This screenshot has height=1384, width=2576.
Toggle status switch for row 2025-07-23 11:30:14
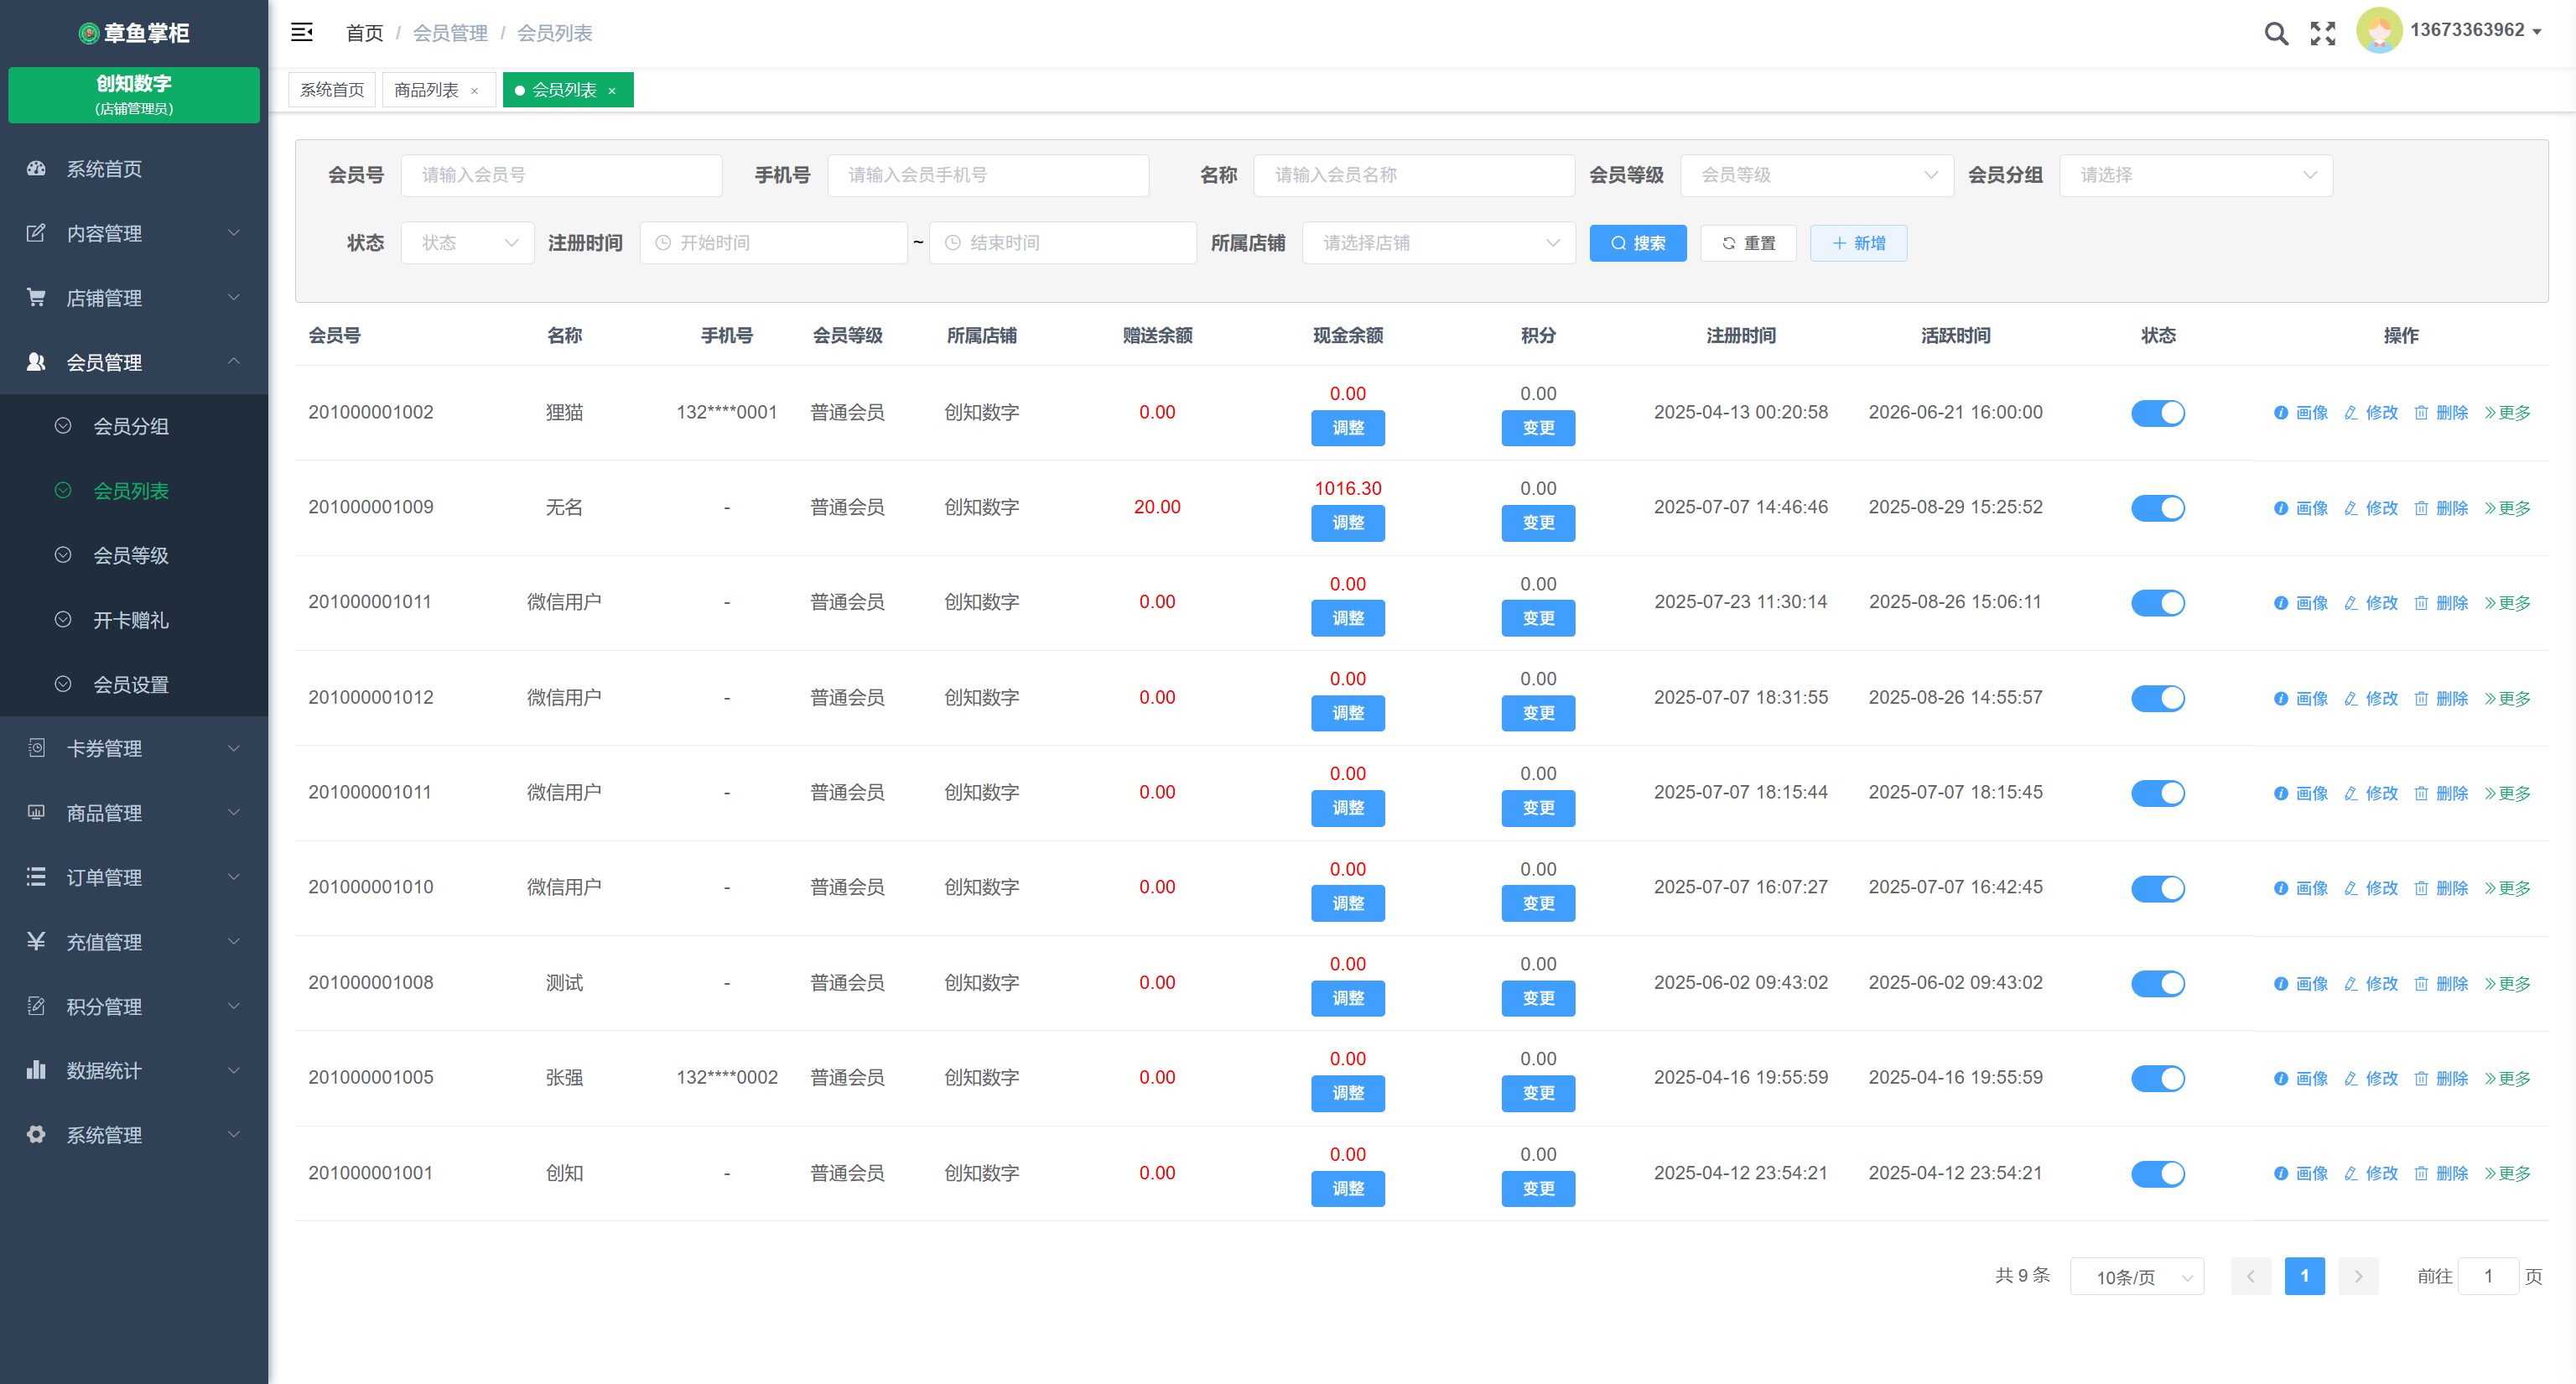point(2158,603)
